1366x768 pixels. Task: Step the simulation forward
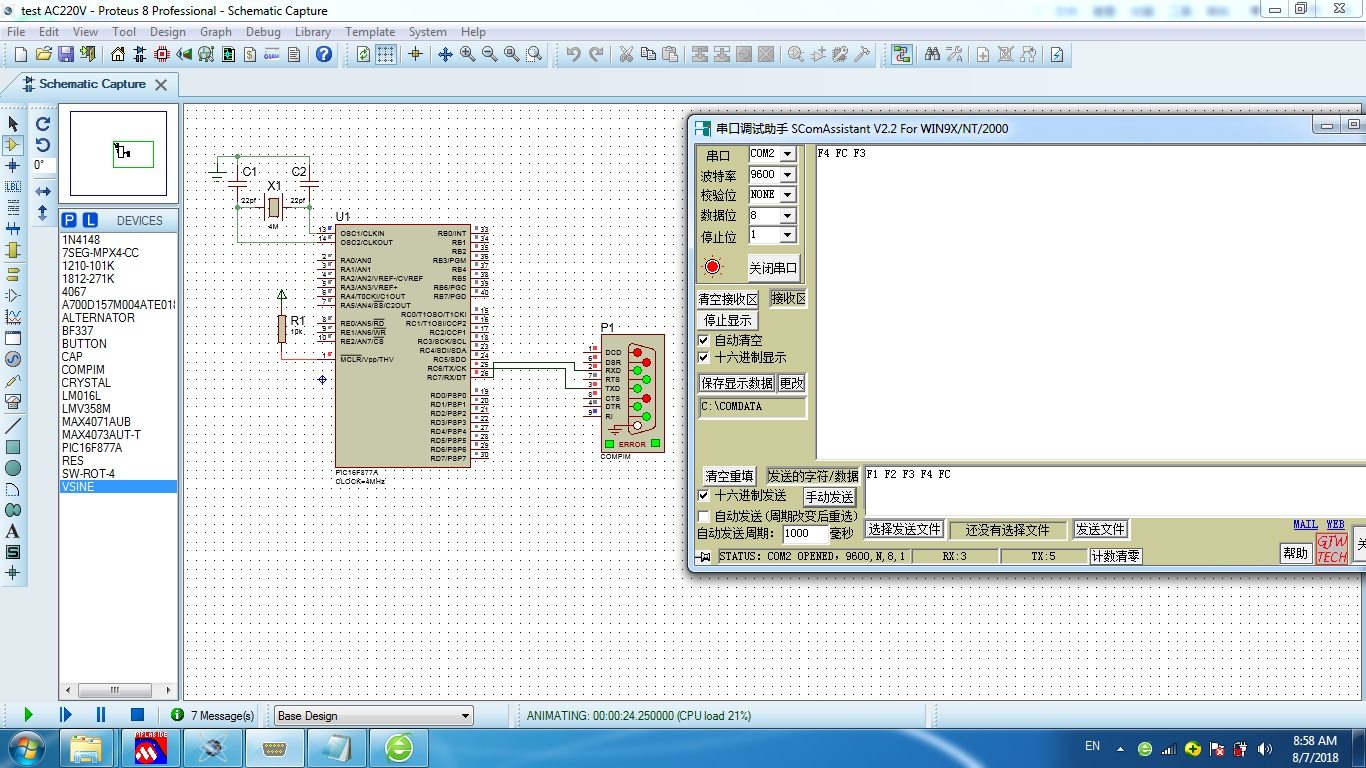[x=66, y=715]
